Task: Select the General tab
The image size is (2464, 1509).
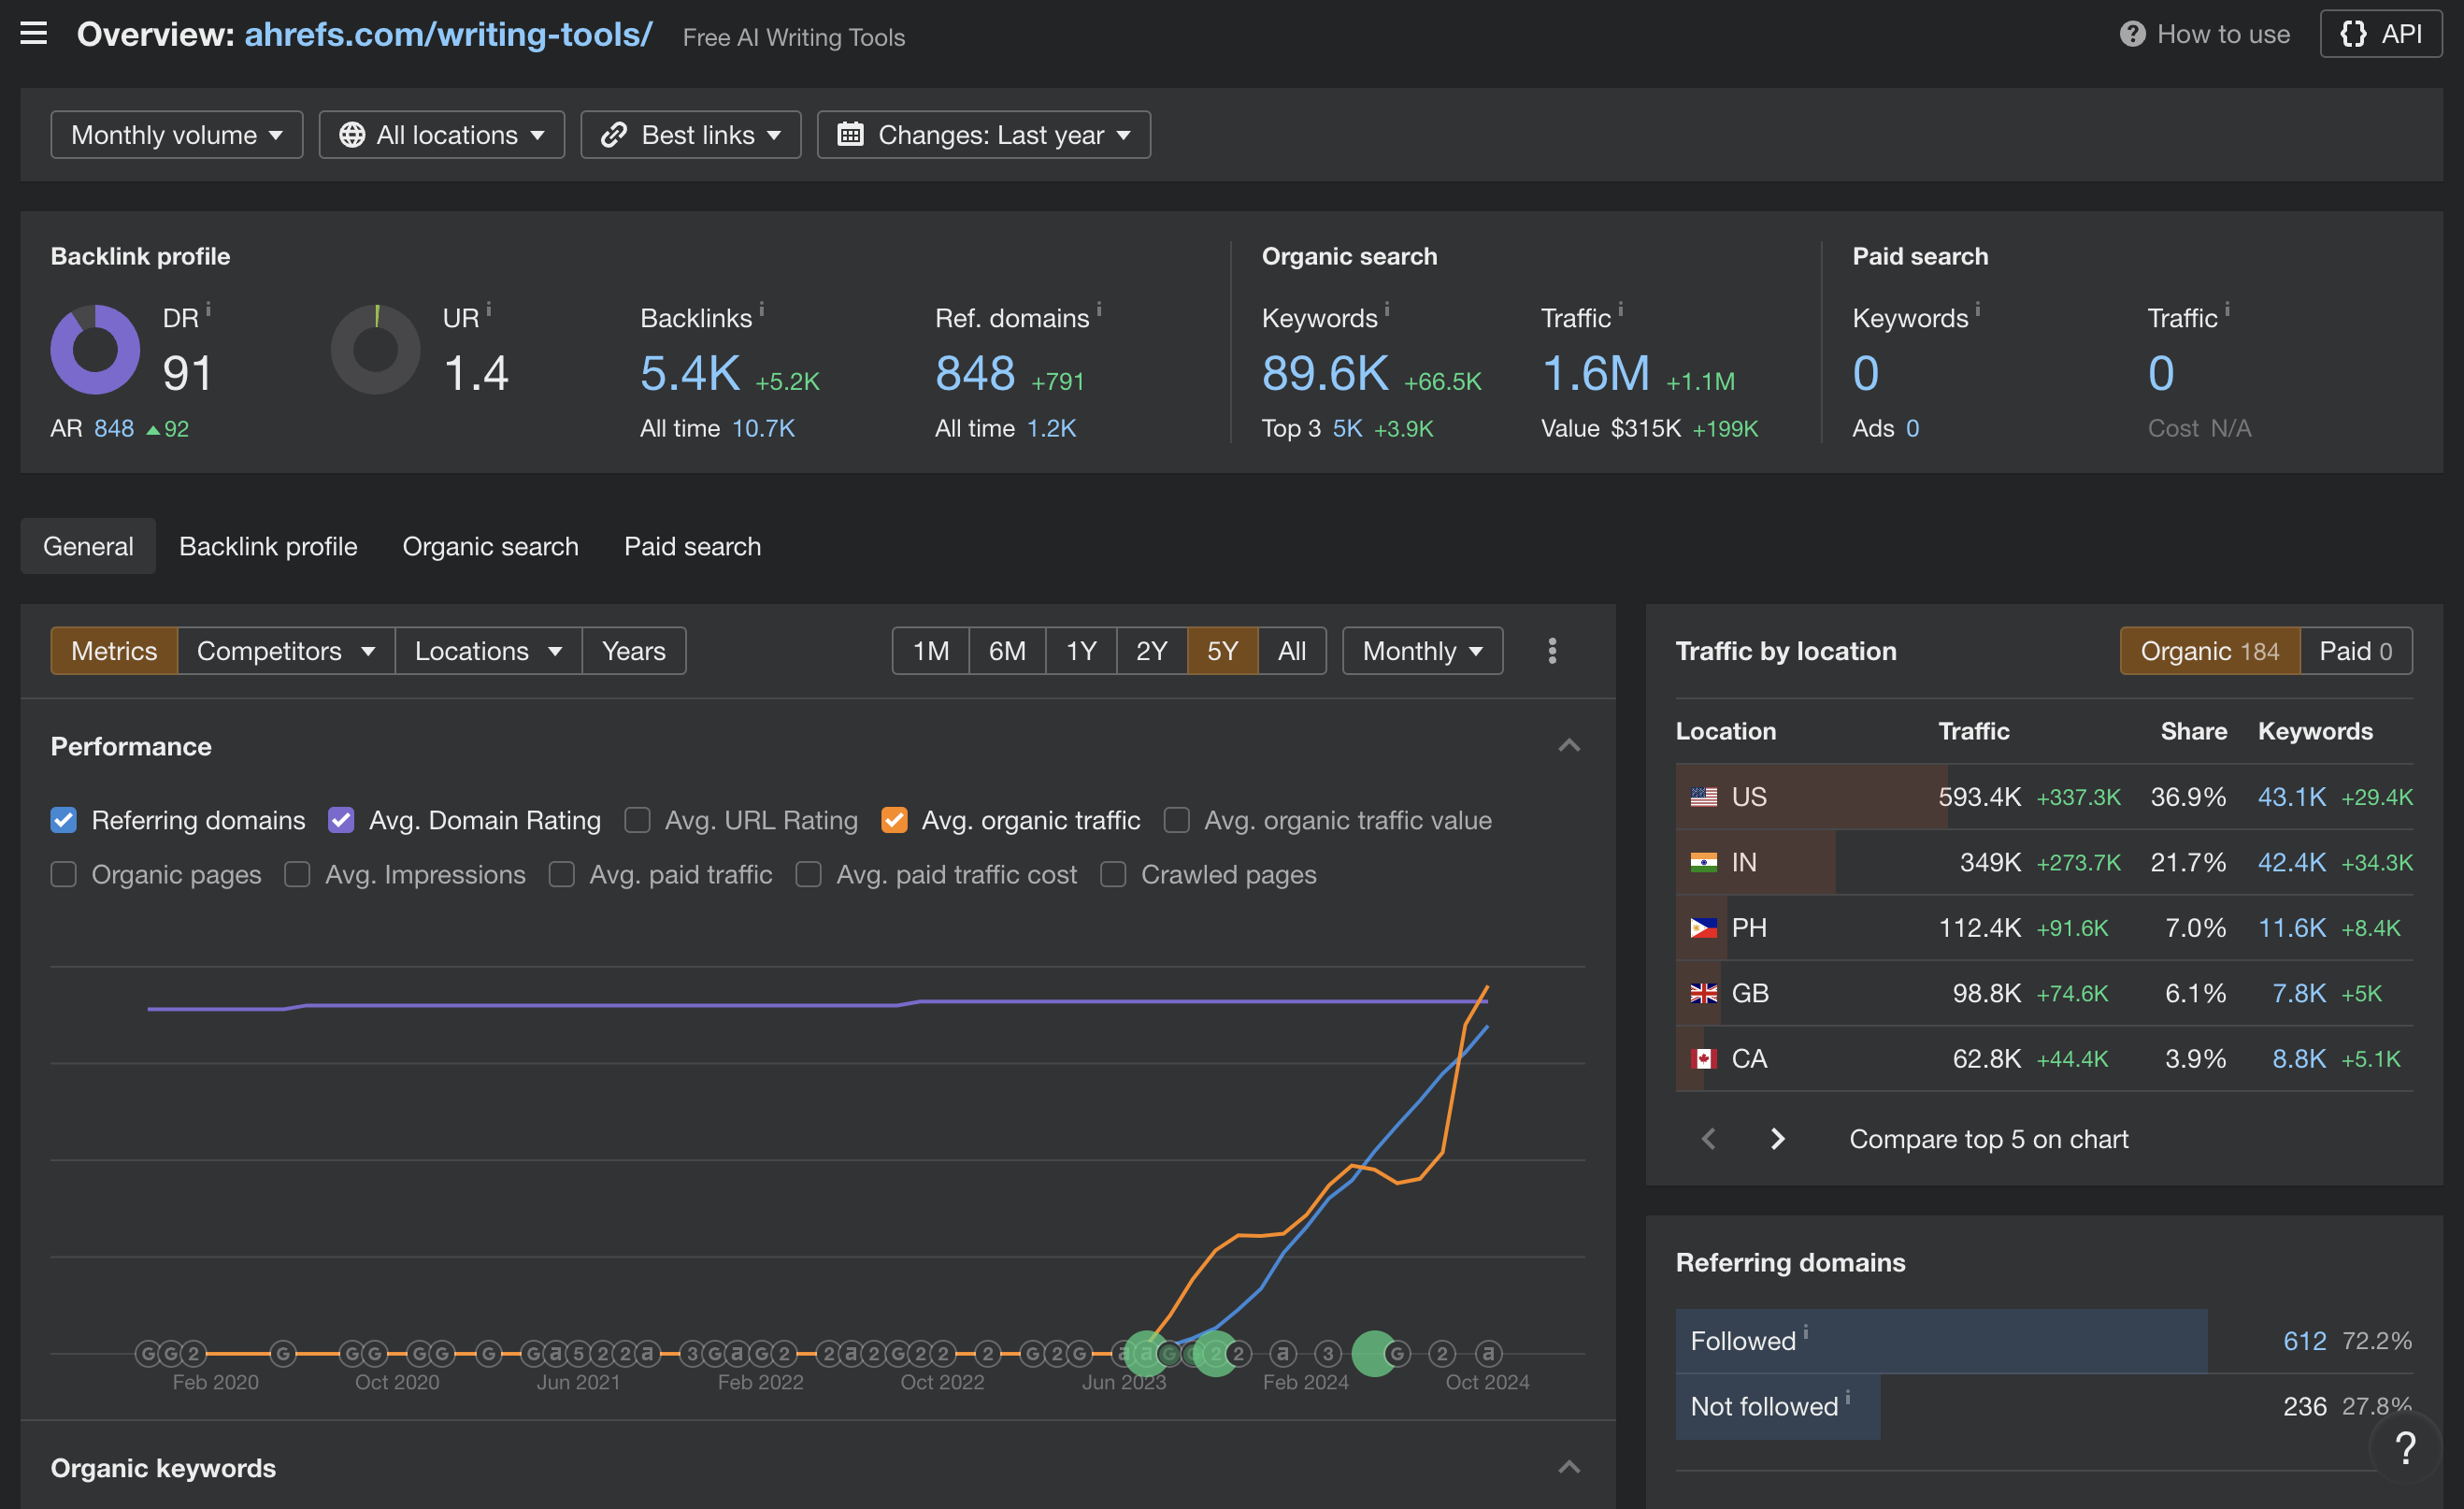Action: click(88, 546)
